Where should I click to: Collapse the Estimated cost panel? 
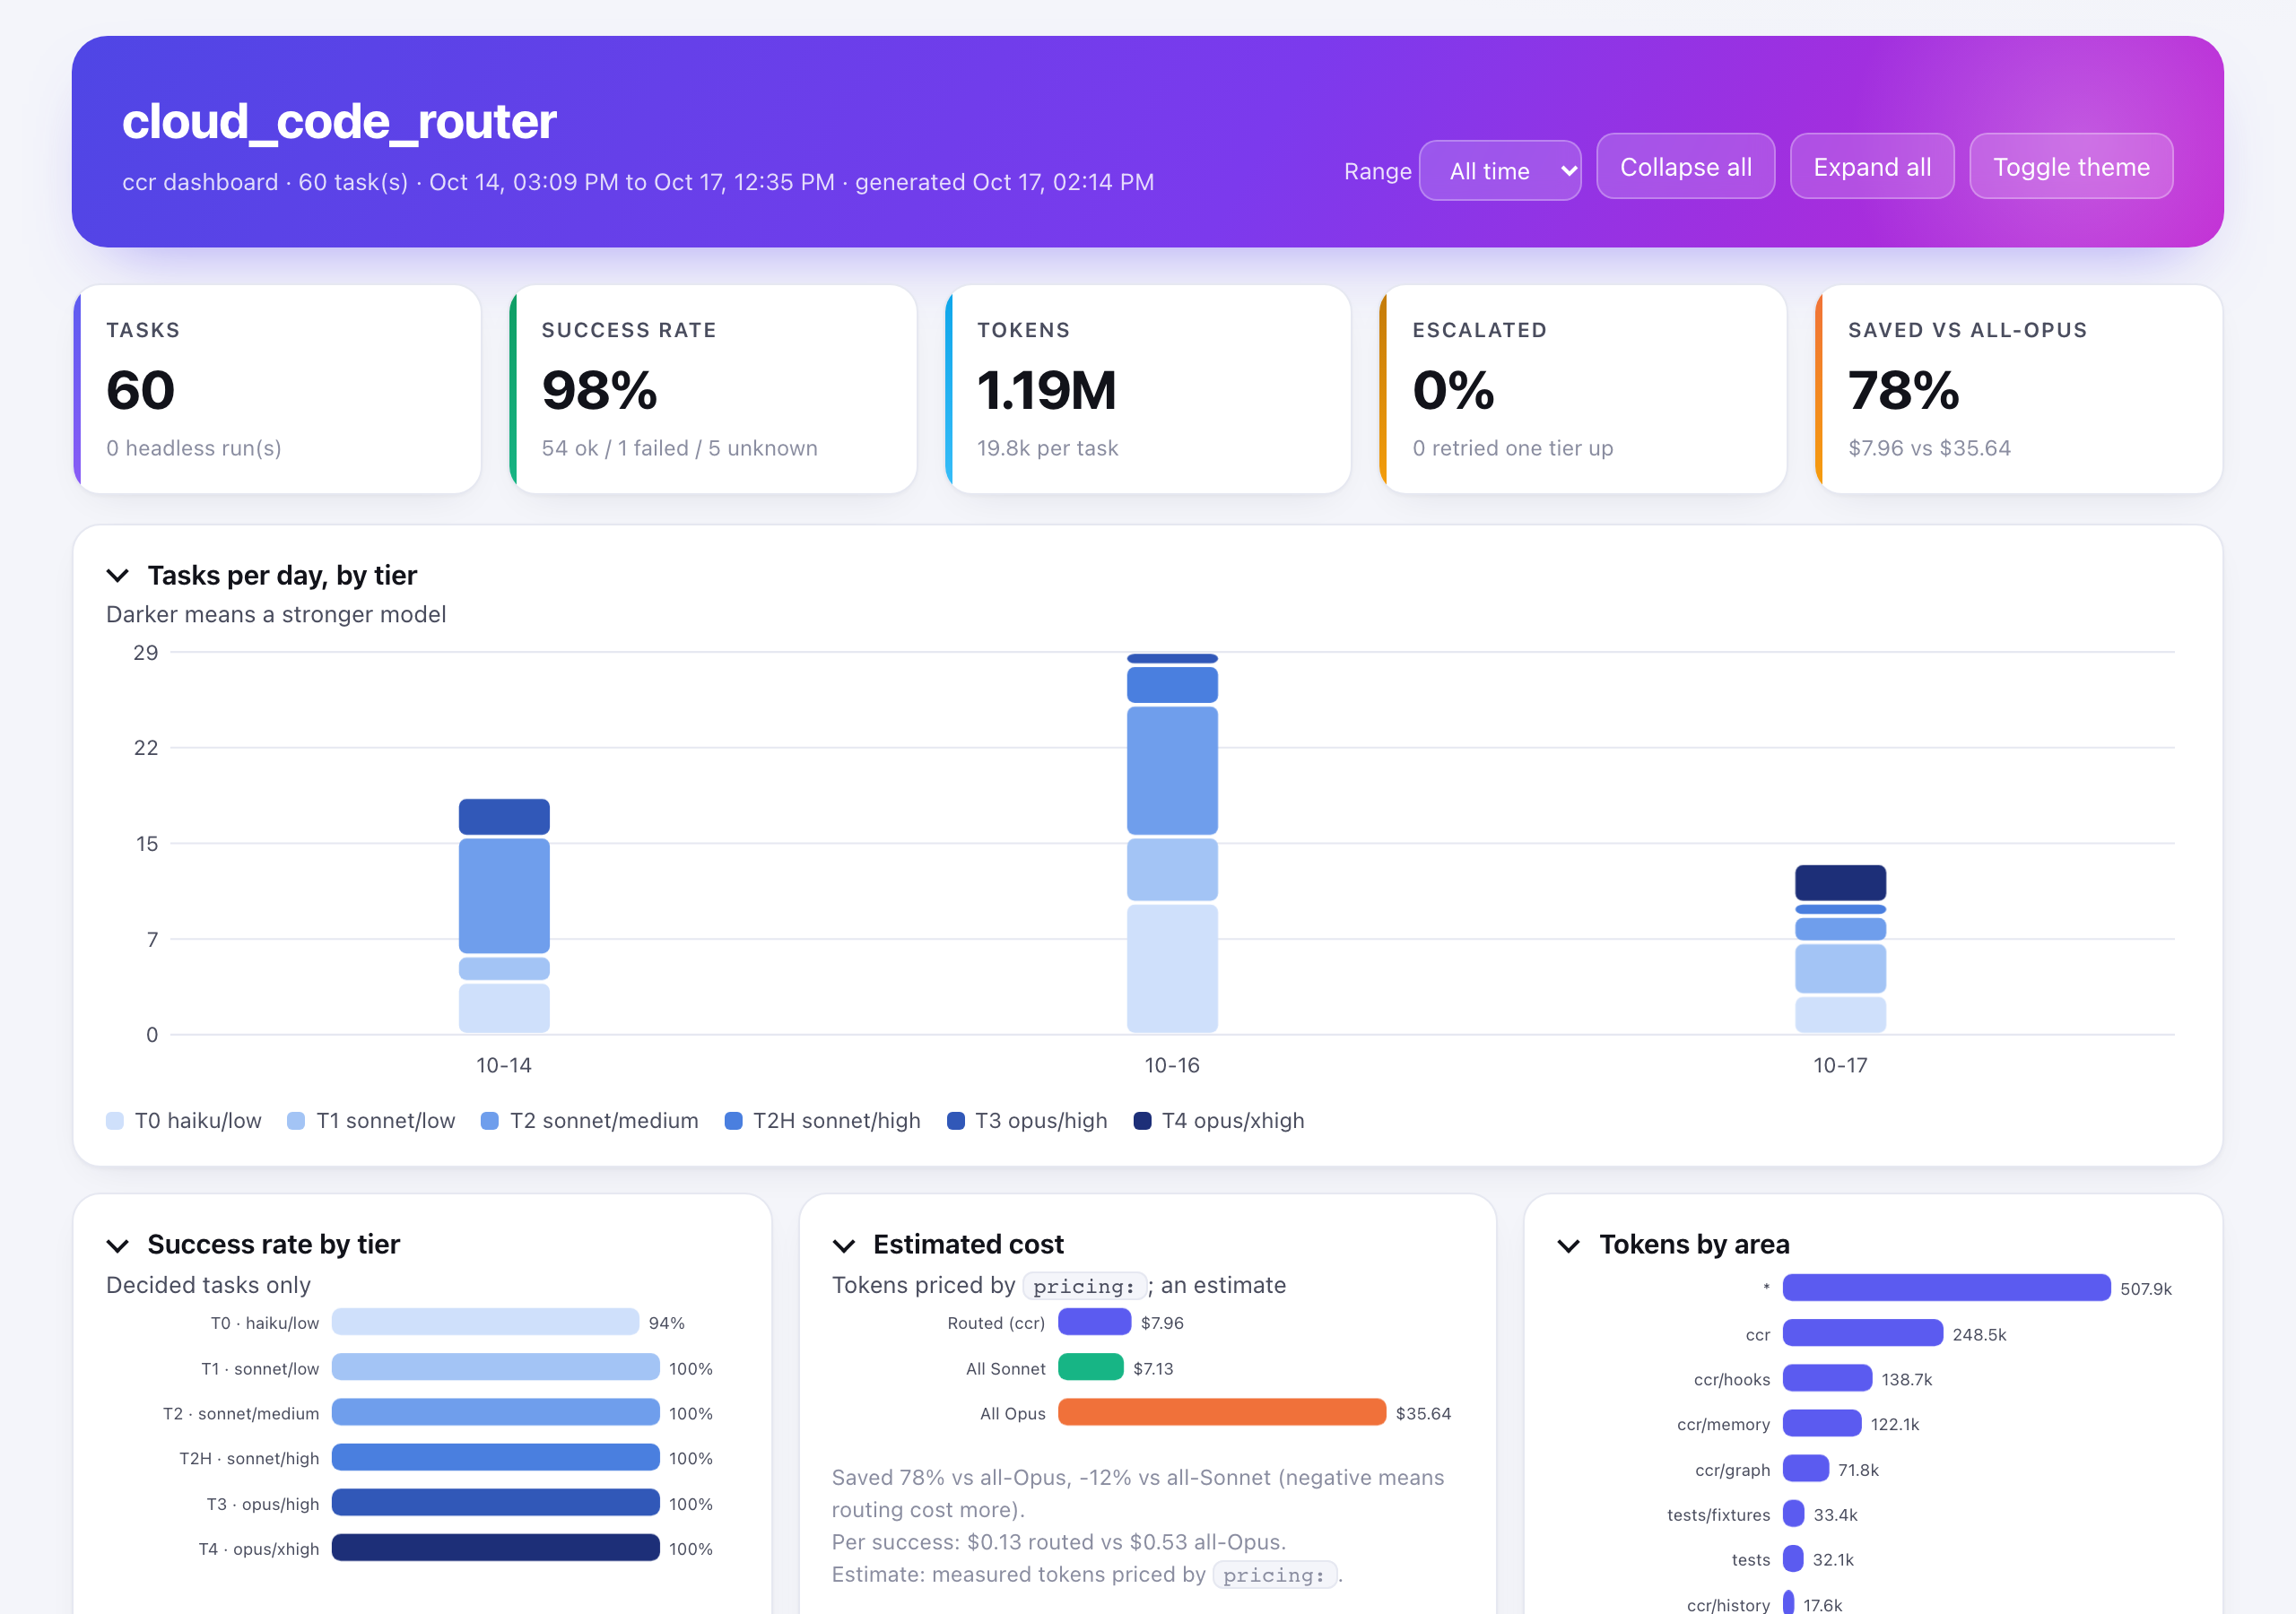(844, 1244)
